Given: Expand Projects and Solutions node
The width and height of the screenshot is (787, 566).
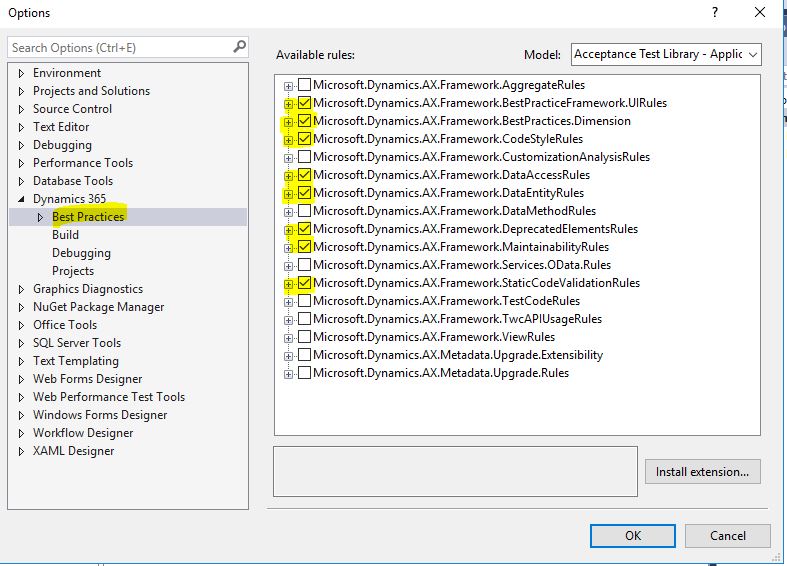Looking at the screenshot, I should [x=21, y=91].
